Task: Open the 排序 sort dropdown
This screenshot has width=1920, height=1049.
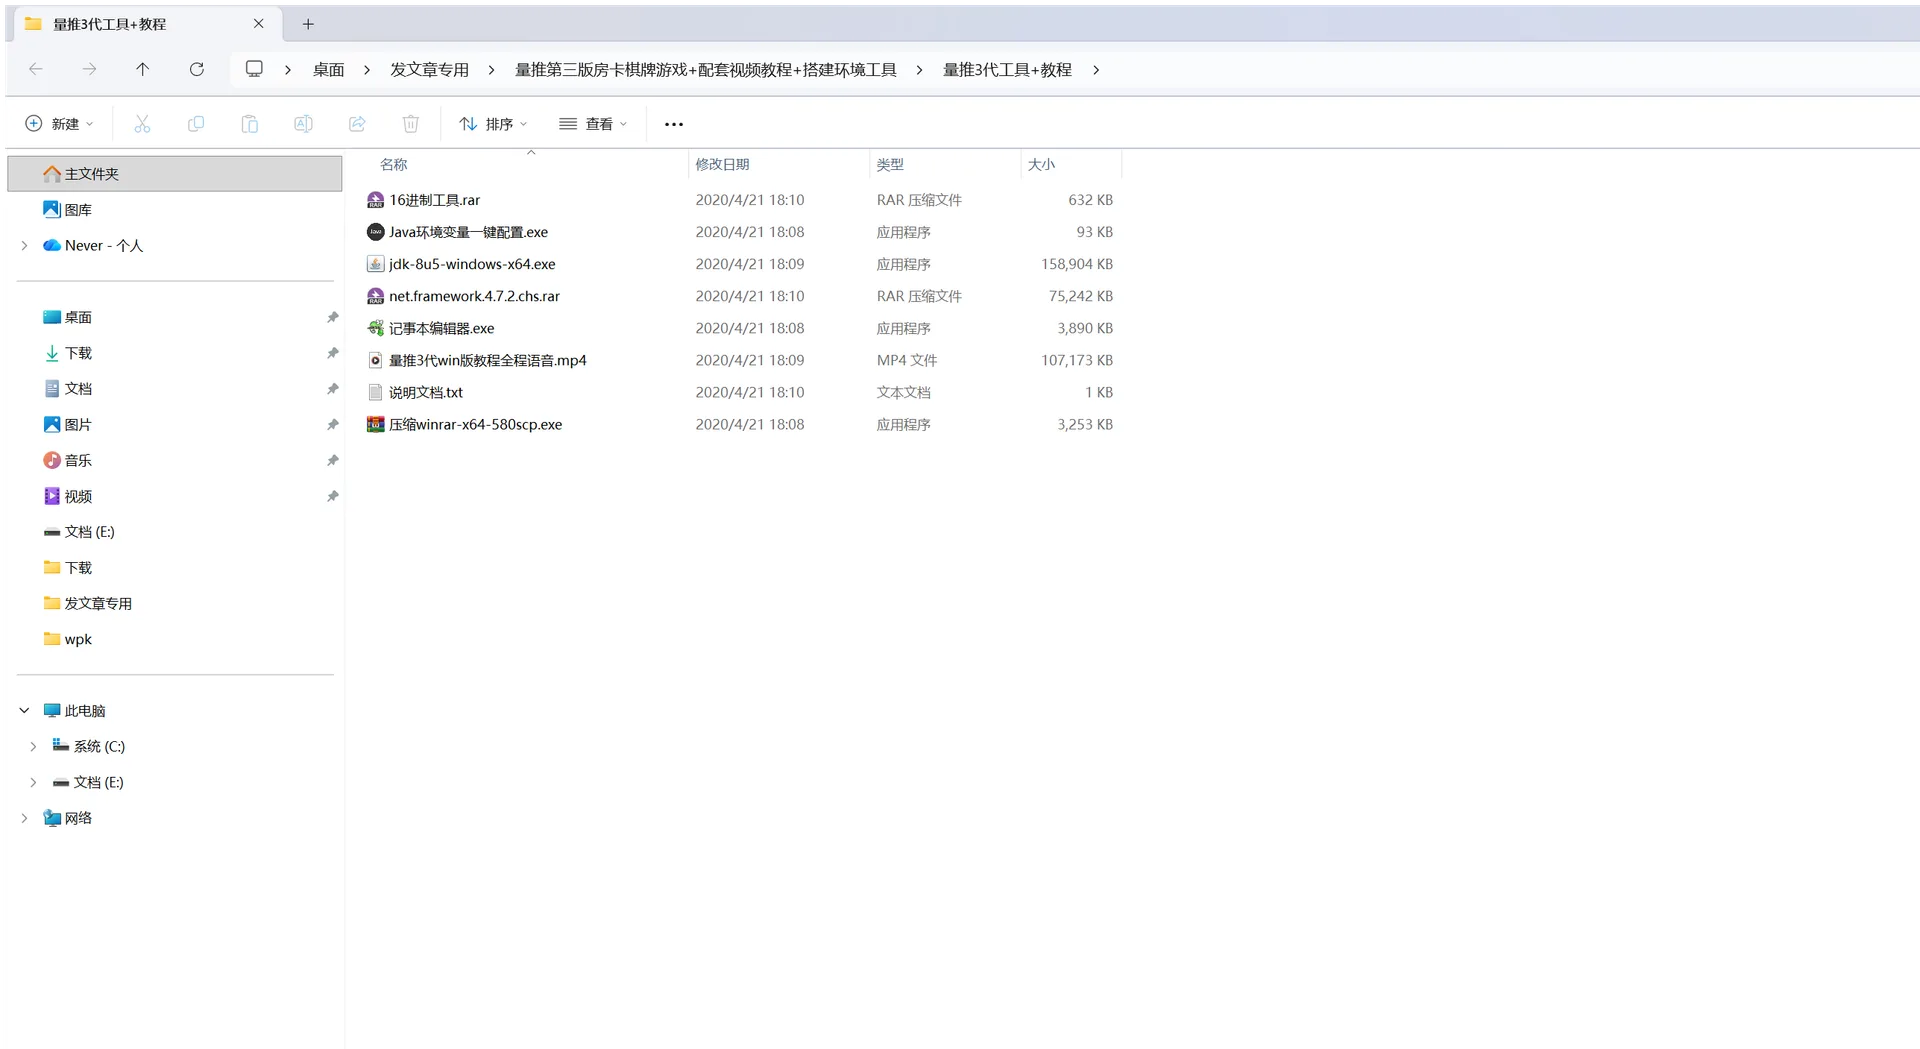Action: point(493,124)
